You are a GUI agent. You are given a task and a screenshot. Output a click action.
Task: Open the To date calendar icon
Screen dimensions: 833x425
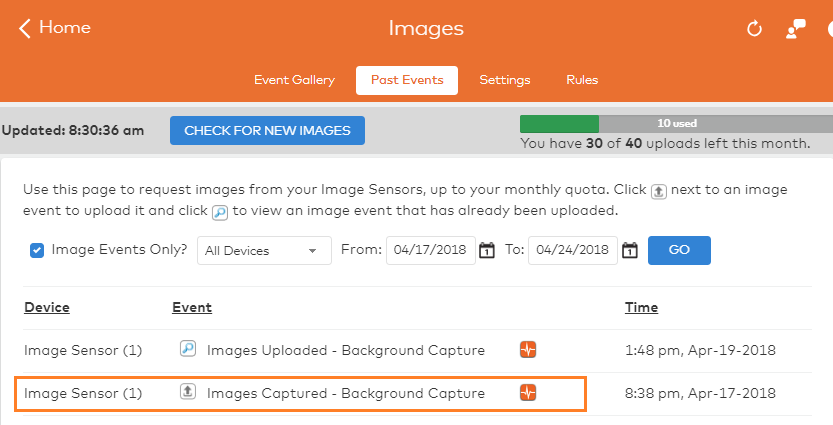tap(630, 250)
